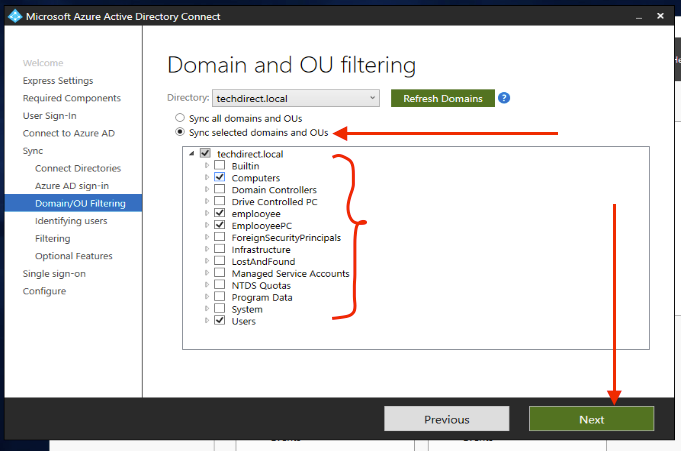Viewport: 681px width, 451px height.
Task: Check the Drive Controlled PC checkbox
Action: point(220,201)
